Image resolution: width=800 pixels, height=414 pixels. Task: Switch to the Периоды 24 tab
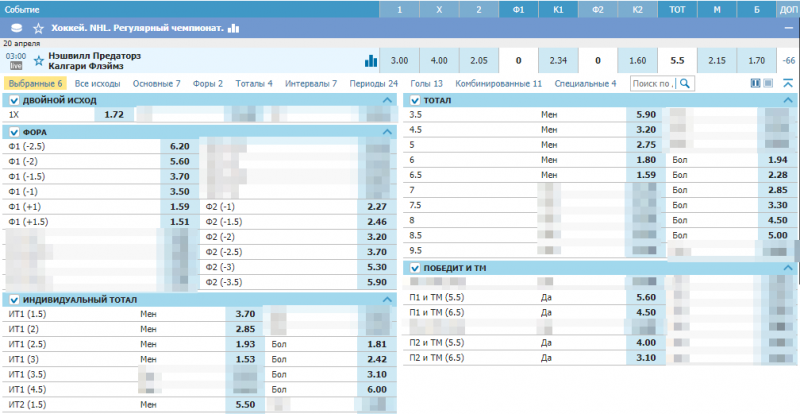pyautogui.click(x=373, y=83)
